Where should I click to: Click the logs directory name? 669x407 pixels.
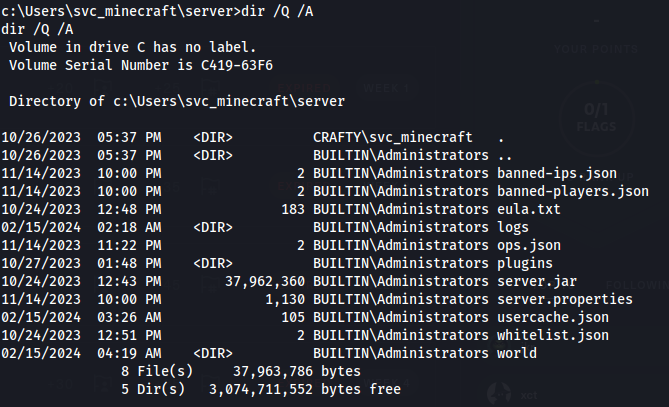(513, 227)
